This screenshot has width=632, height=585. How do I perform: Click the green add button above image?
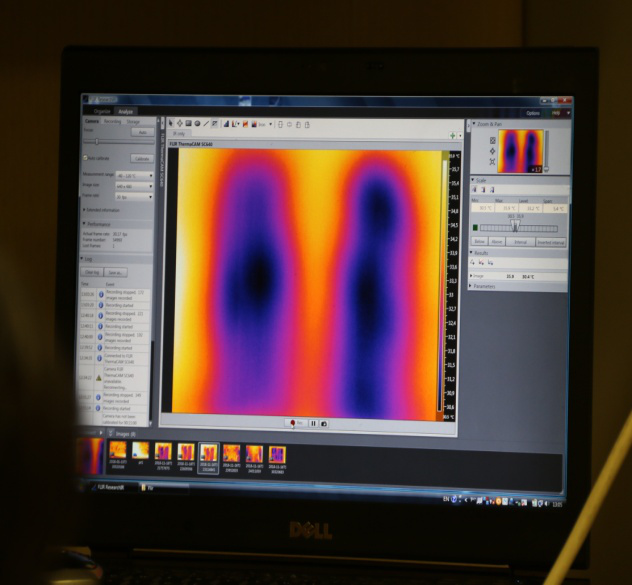[454, 134]
